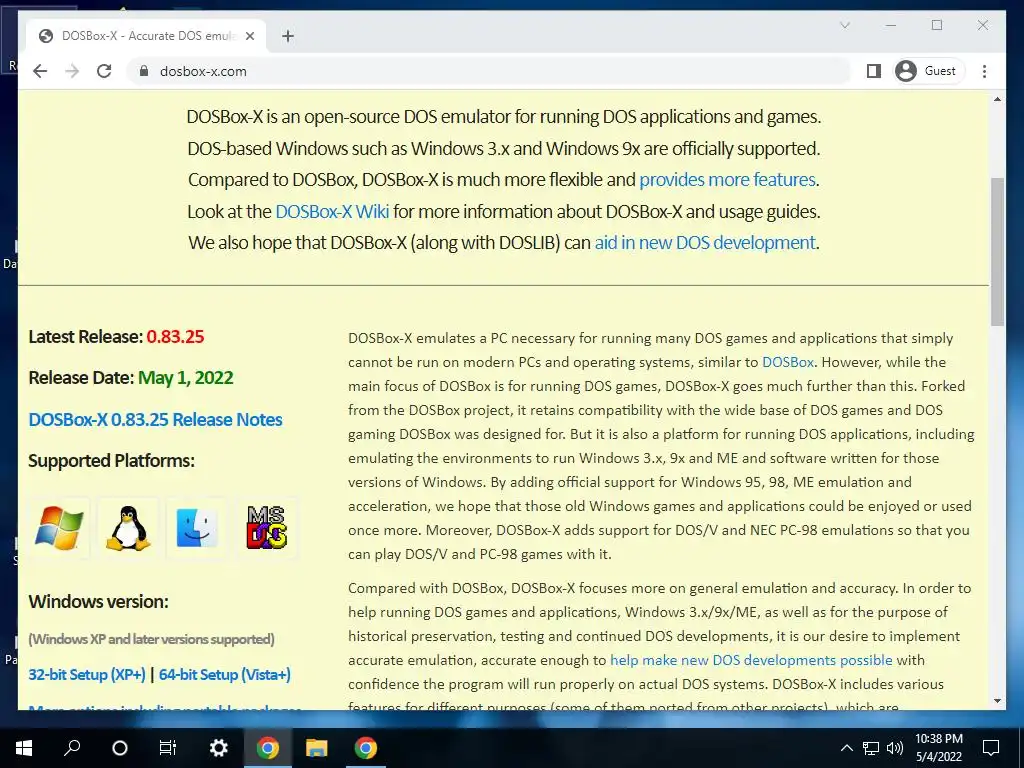Follow 'aid in new DOS development' link
This screenshot has width=1024, height=768.
705,243
